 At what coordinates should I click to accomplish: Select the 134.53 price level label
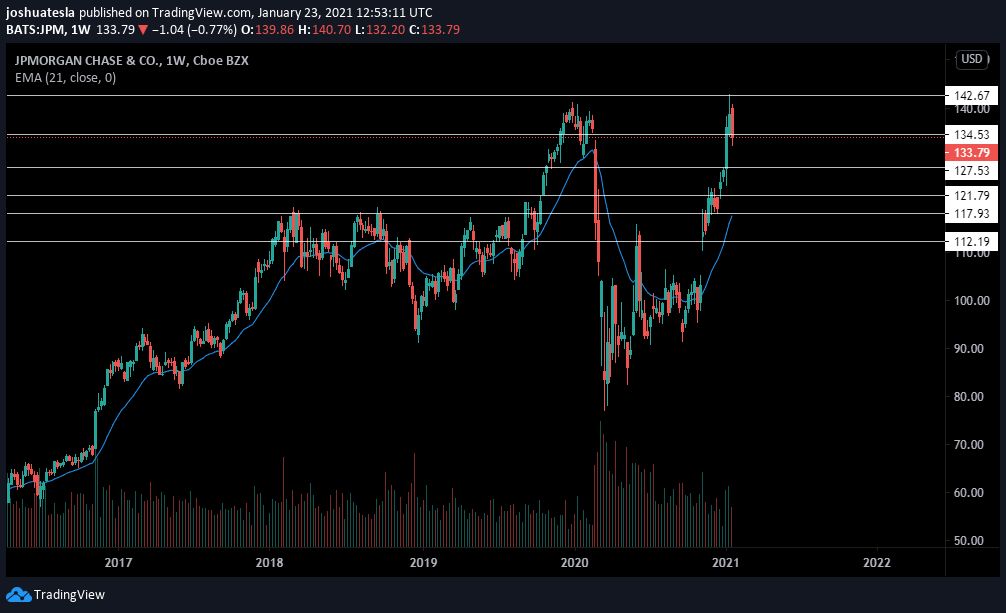pos(971,134)
